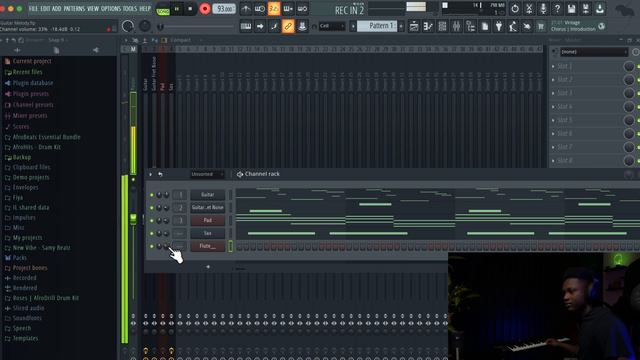Click the export download arrow icon
Image resolution: width=640 pixels, height=360 pixels.
tap(600, 9)
